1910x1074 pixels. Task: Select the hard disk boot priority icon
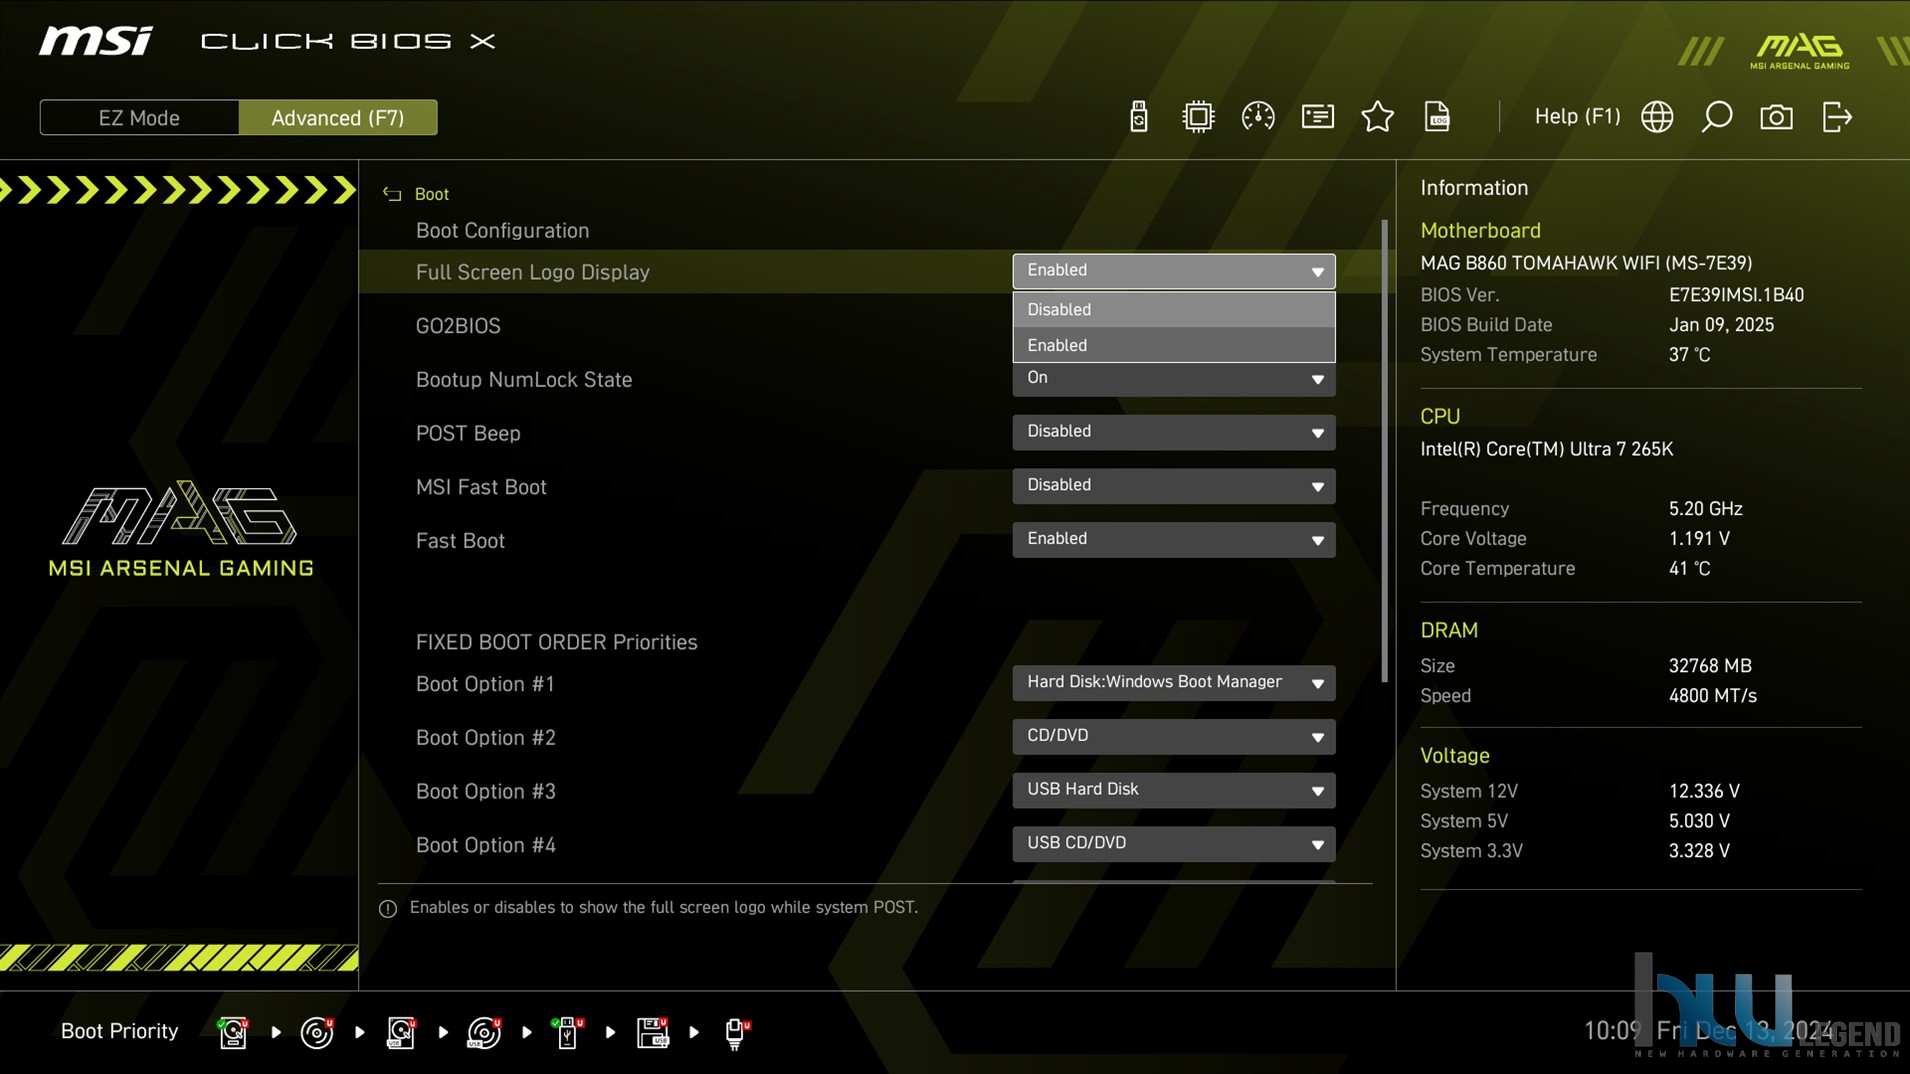coord(233,1032)
